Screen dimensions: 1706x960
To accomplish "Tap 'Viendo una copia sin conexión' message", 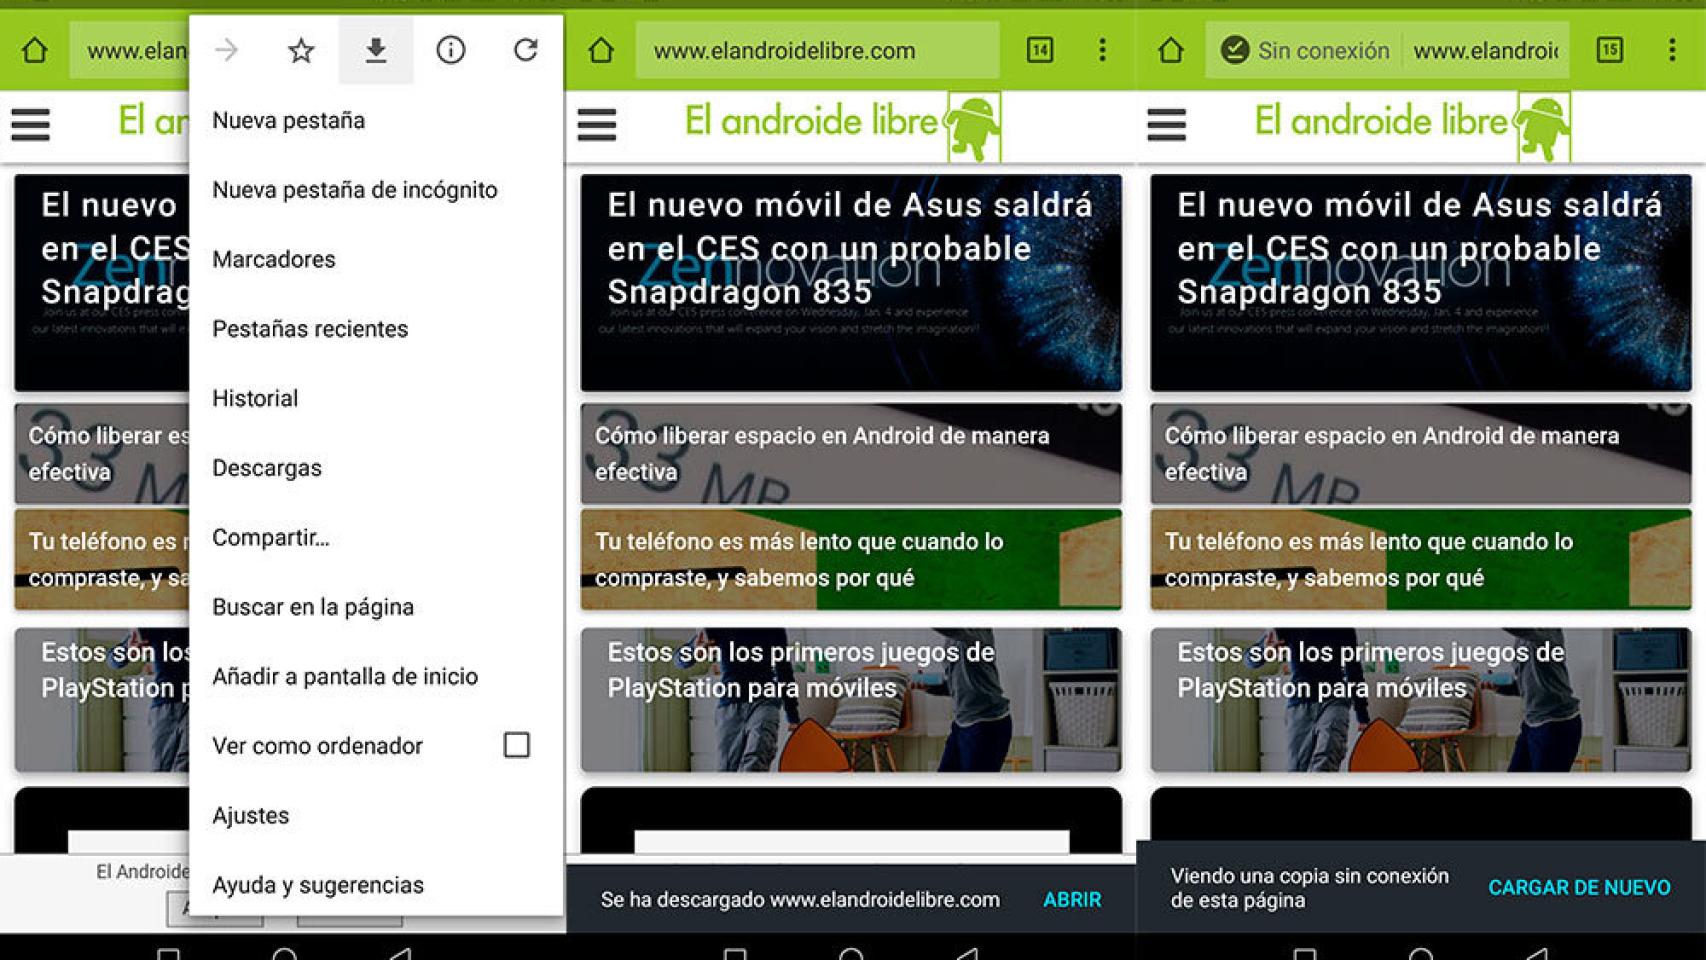I will pos(1309,887).
